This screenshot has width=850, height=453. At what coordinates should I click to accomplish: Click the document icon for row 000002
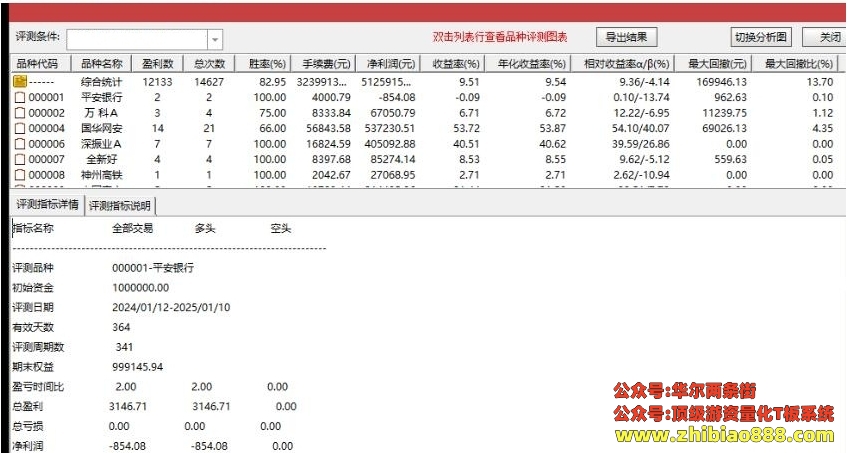point(20,113)
